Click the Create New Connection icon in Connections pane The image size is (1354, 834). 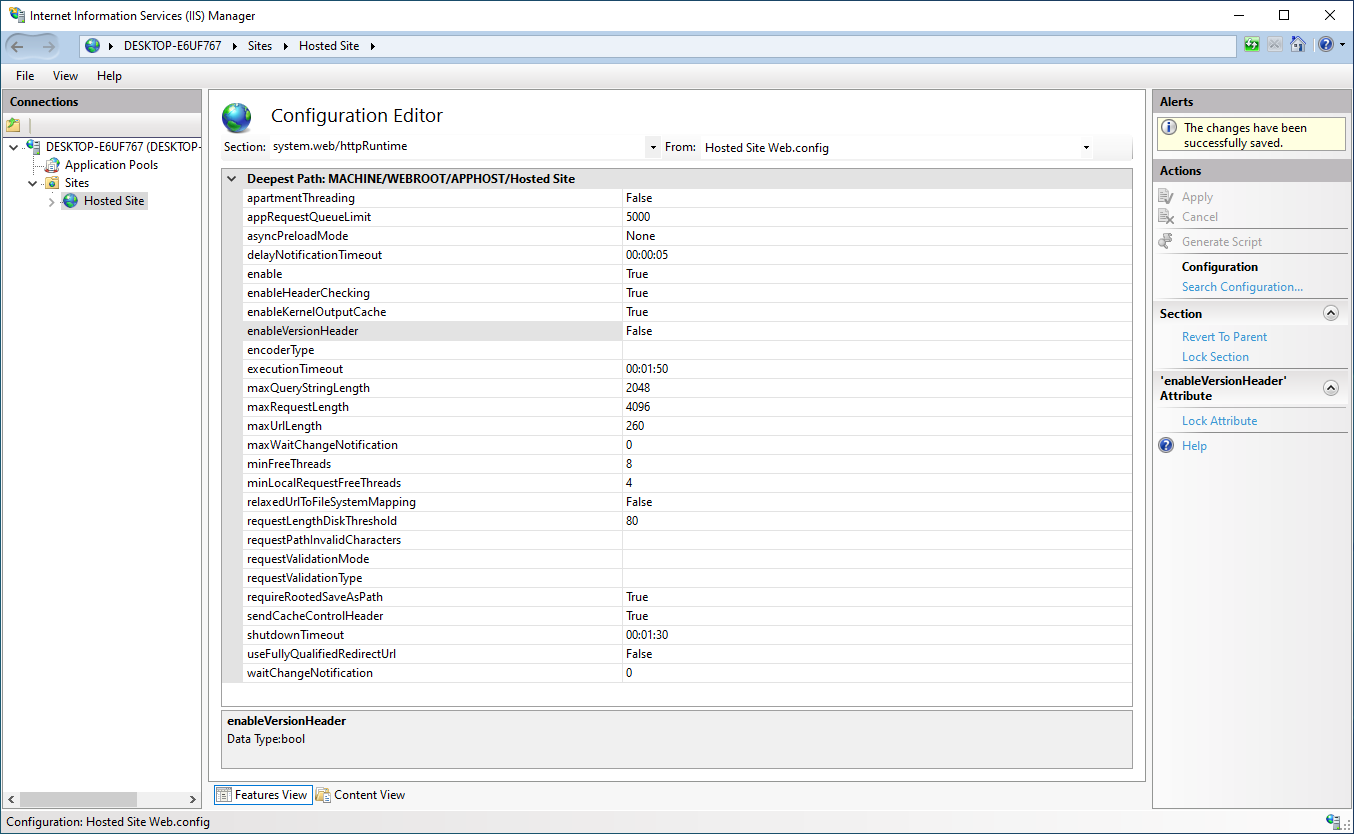[x=13, y=123]
